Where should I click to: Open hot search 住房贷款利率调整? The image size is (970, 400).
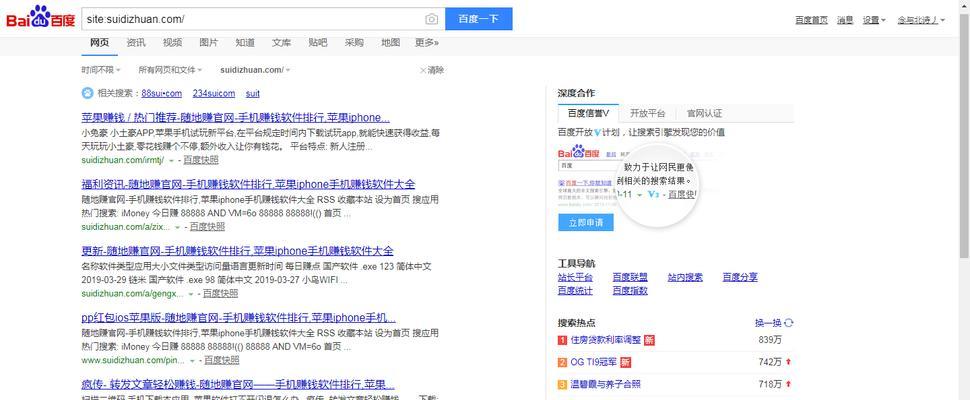click(x=606, y=340)
